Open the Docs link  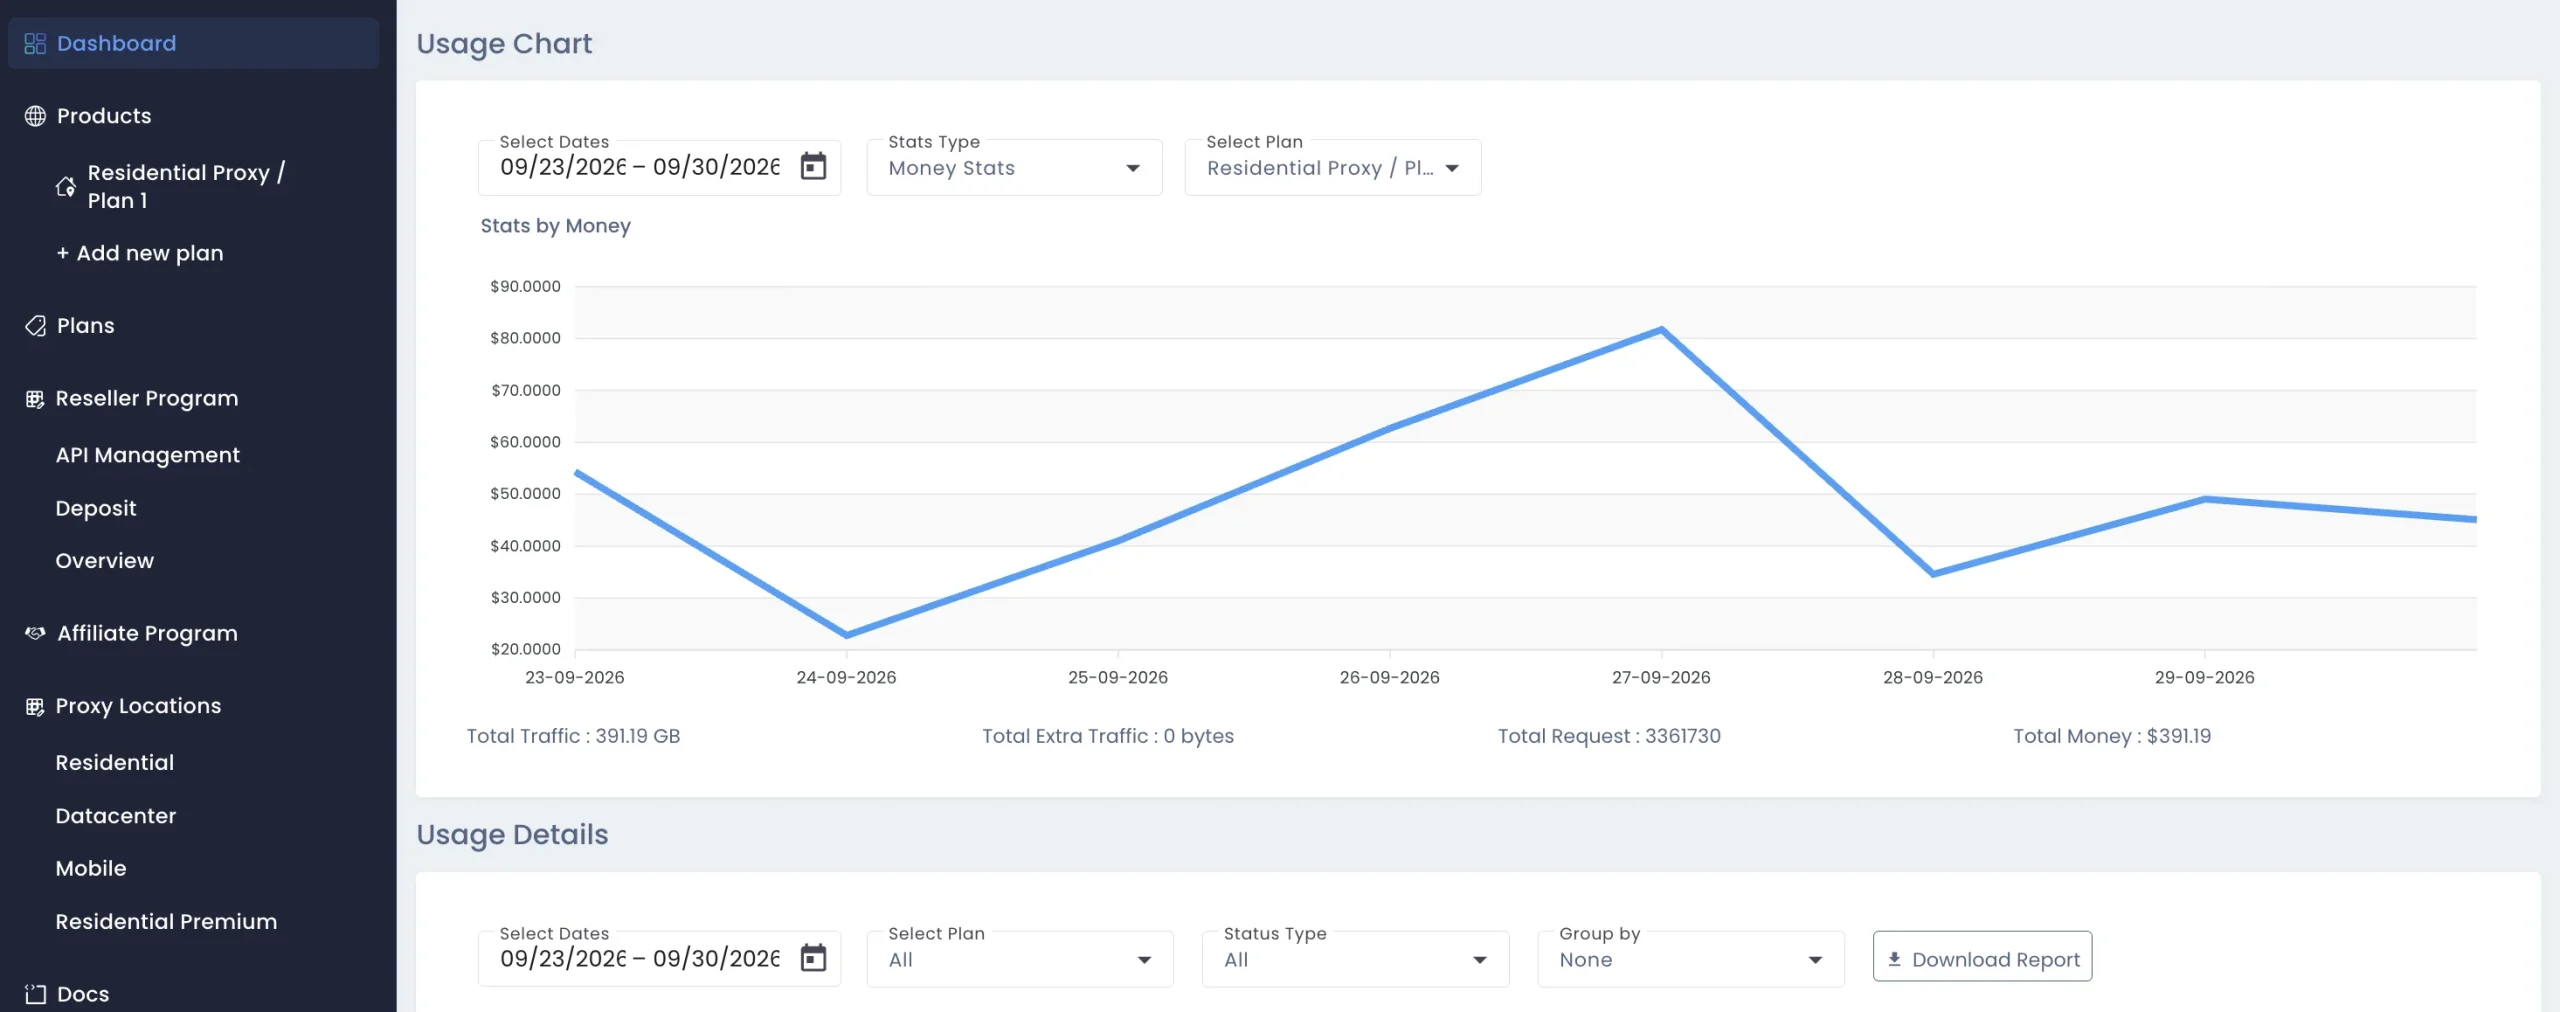pyautogui.click(x=83, y=994)
